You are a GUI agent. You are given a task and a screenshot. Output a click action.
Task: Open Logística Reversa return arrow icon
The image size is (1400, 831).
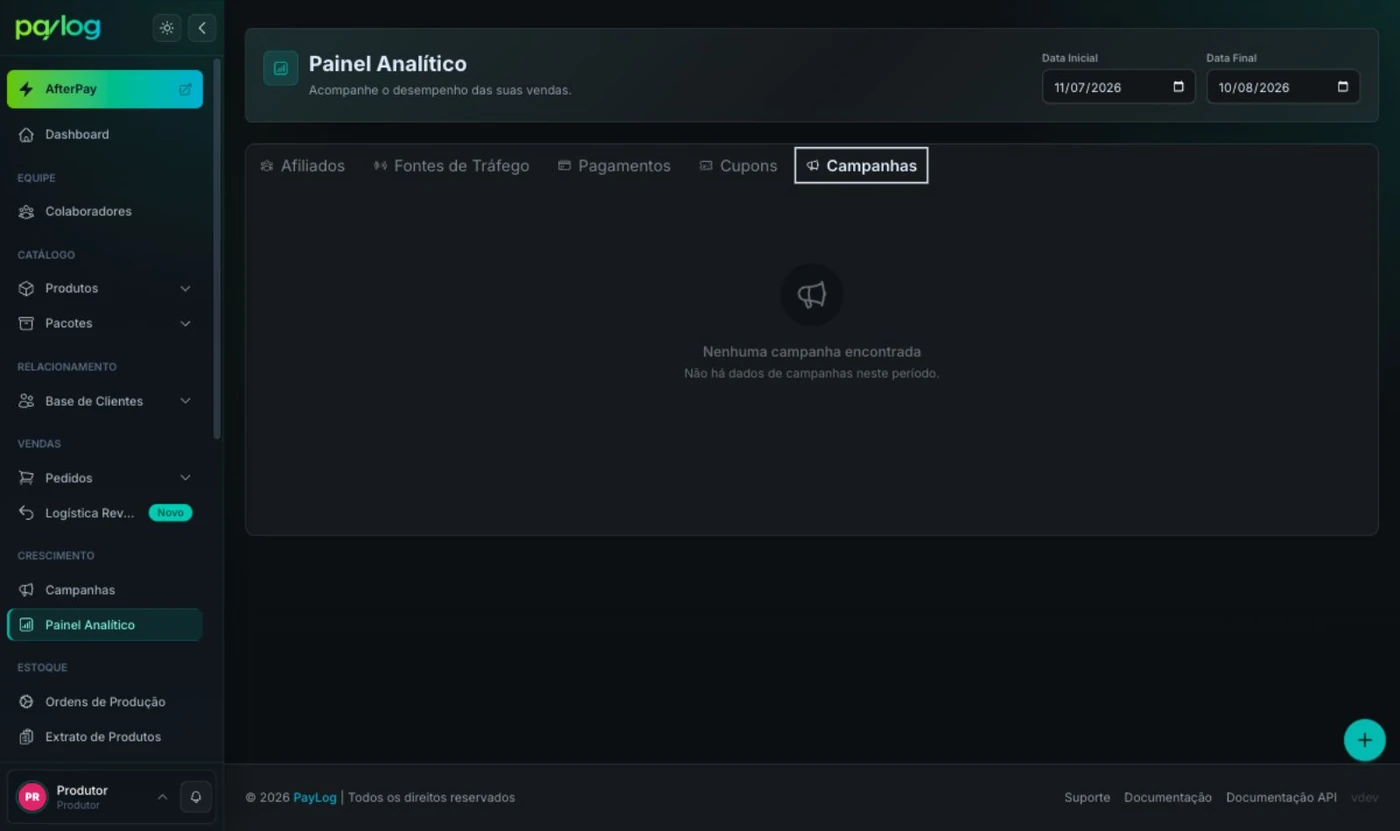(26, 513)
